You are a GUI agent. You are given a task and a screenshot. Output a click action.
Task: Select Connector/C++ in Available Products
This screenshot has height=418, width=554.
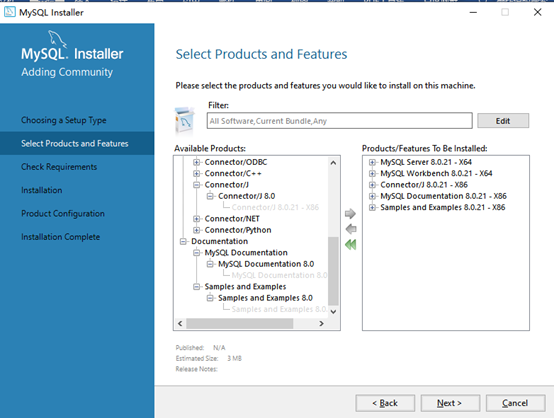(x=233, y=173)
